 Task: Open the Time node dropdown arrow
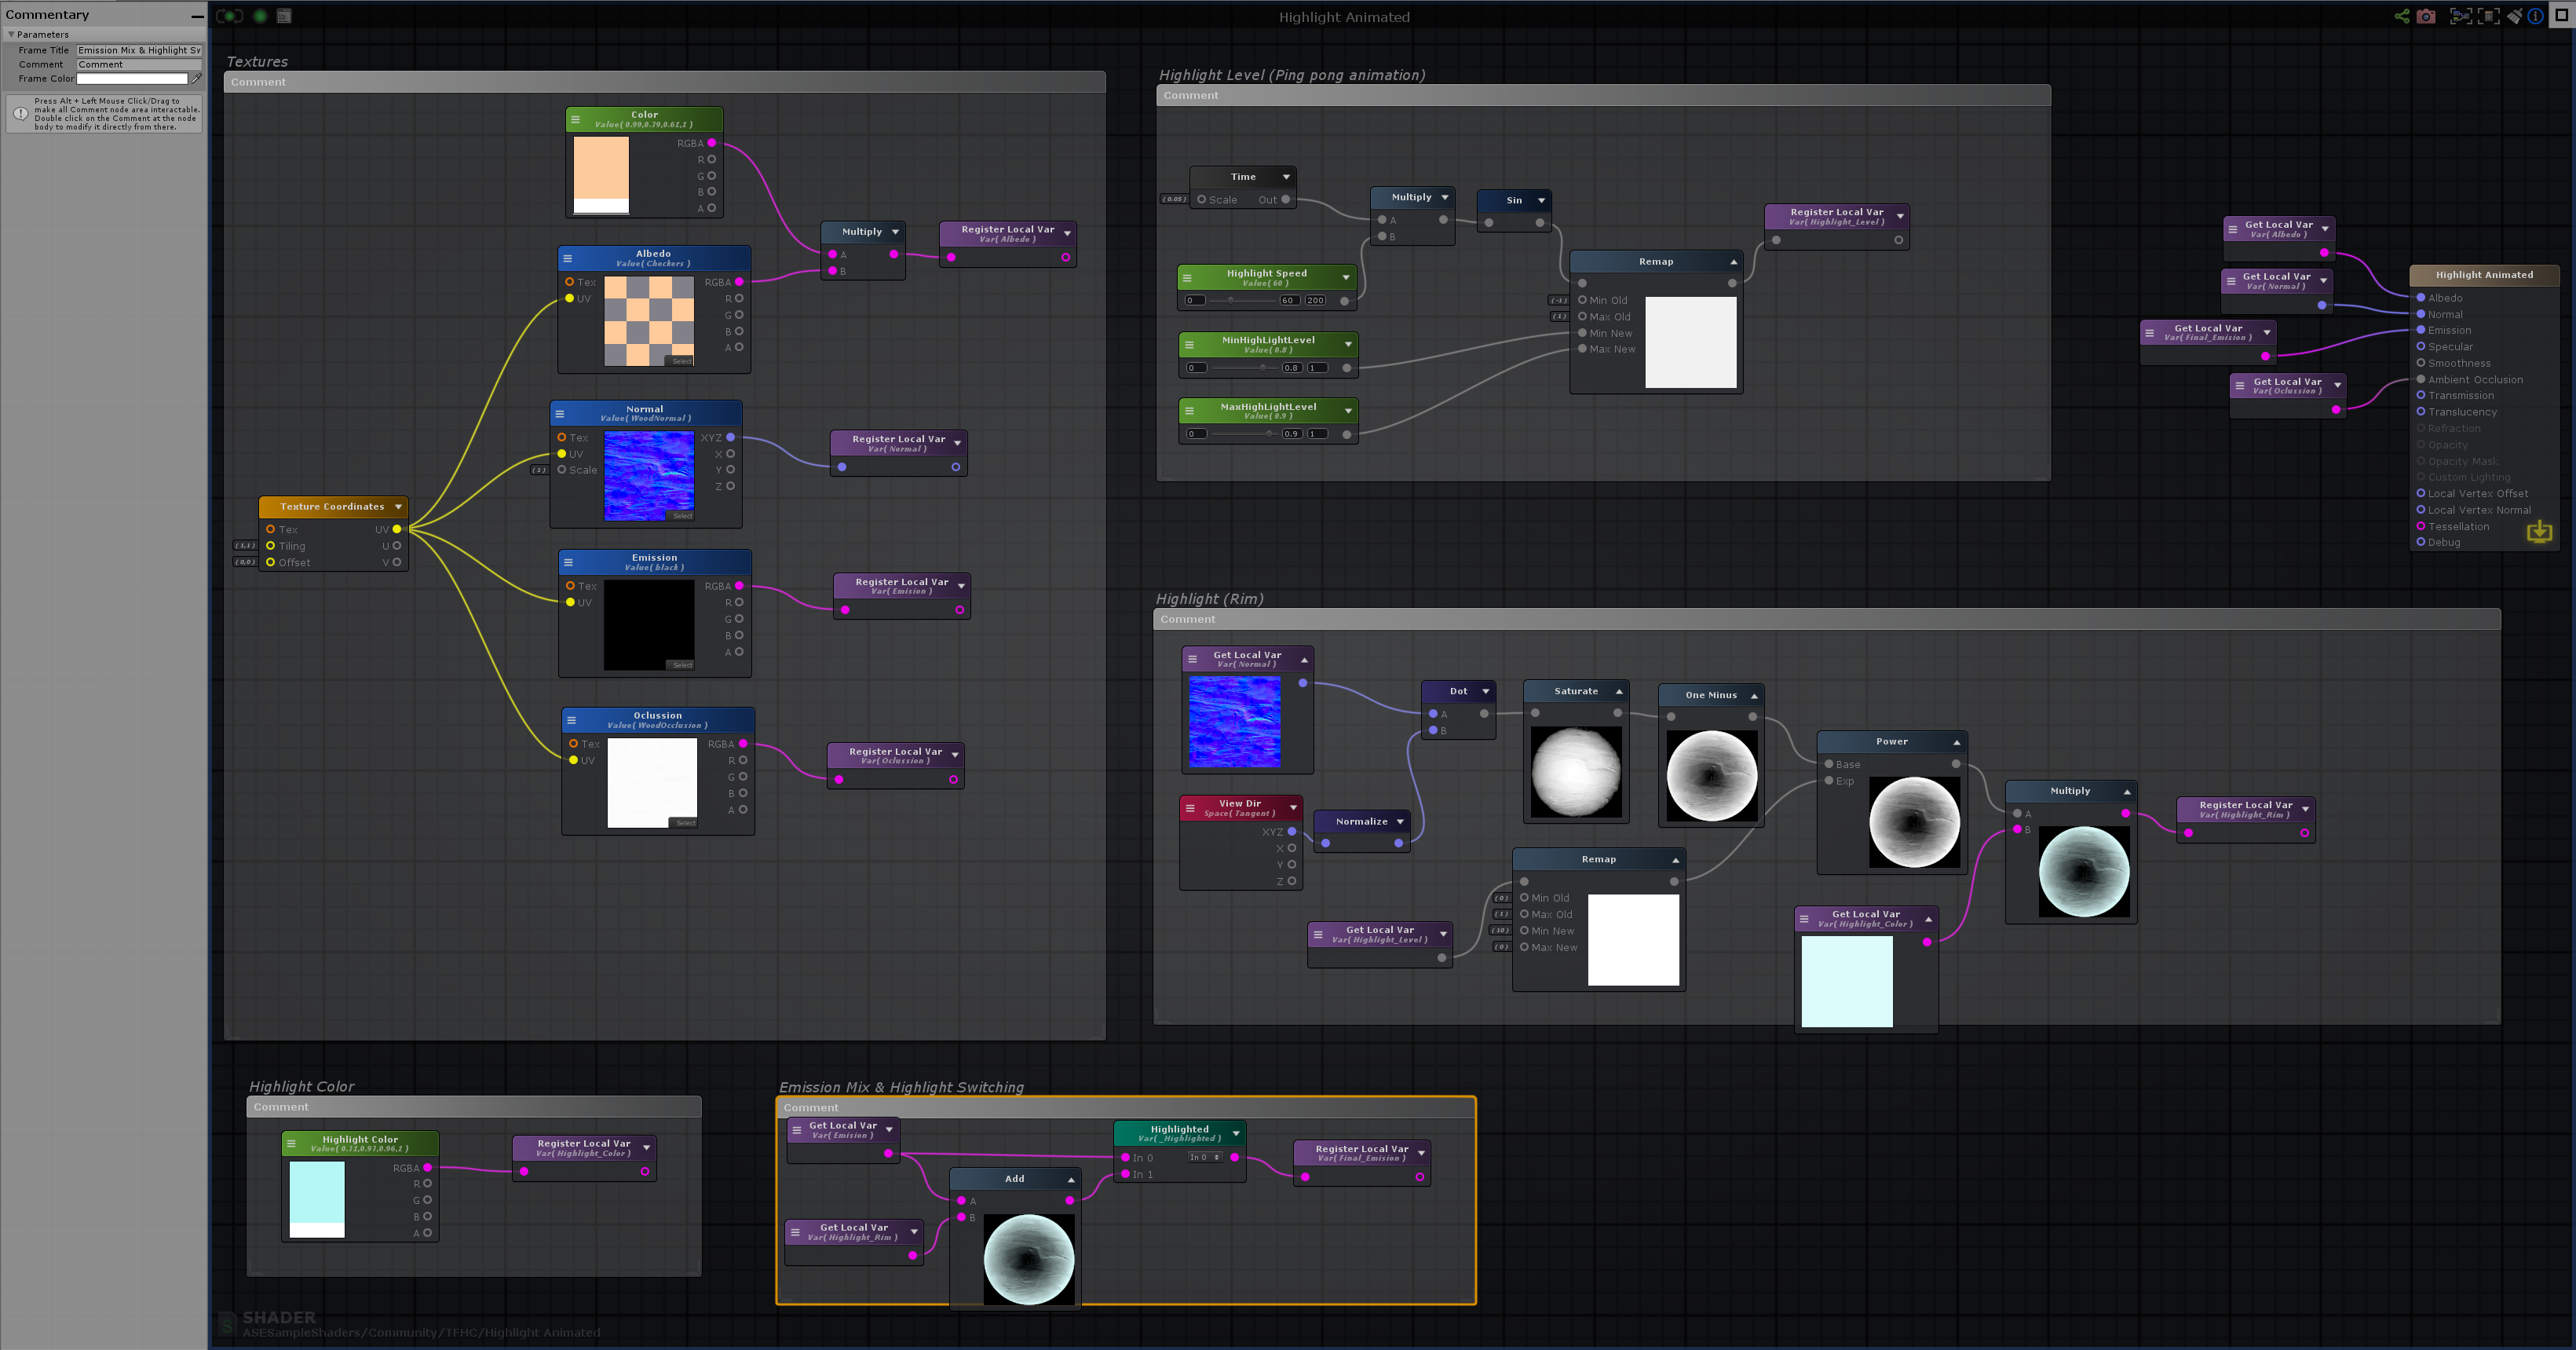[x=1286, y=177]
